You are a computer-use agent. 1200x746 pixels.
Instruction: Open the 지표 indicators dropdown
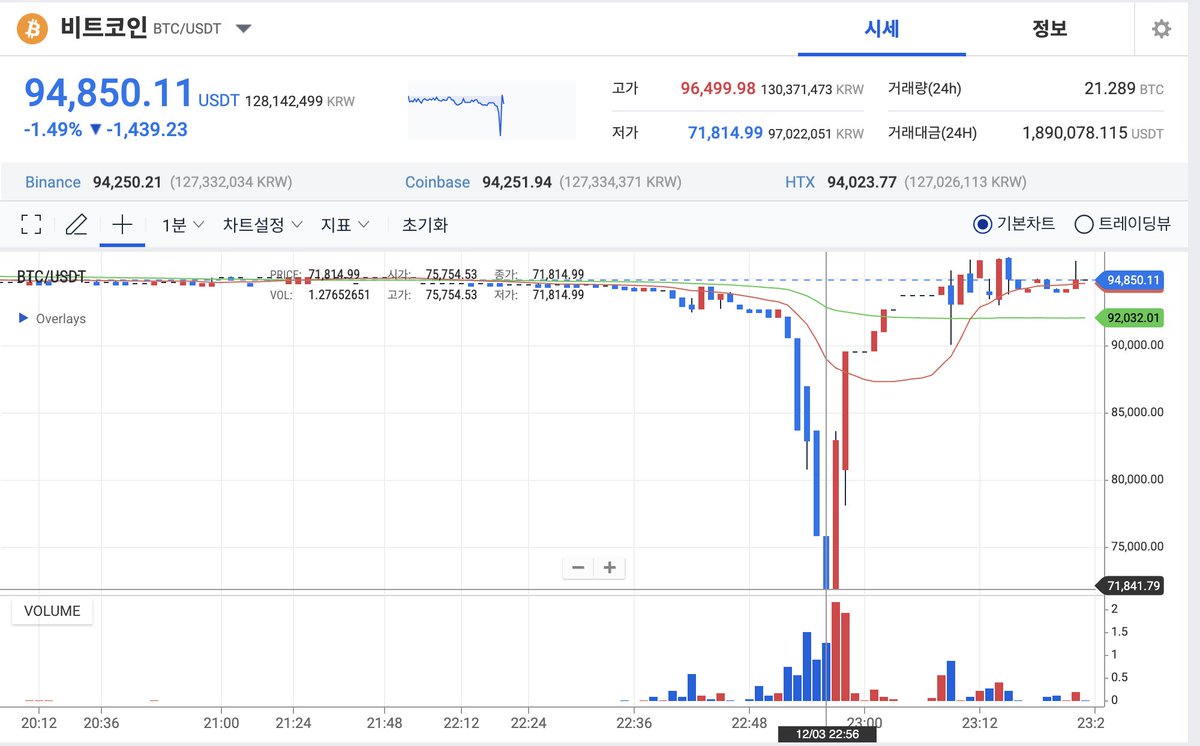click(x=345, y=225)
